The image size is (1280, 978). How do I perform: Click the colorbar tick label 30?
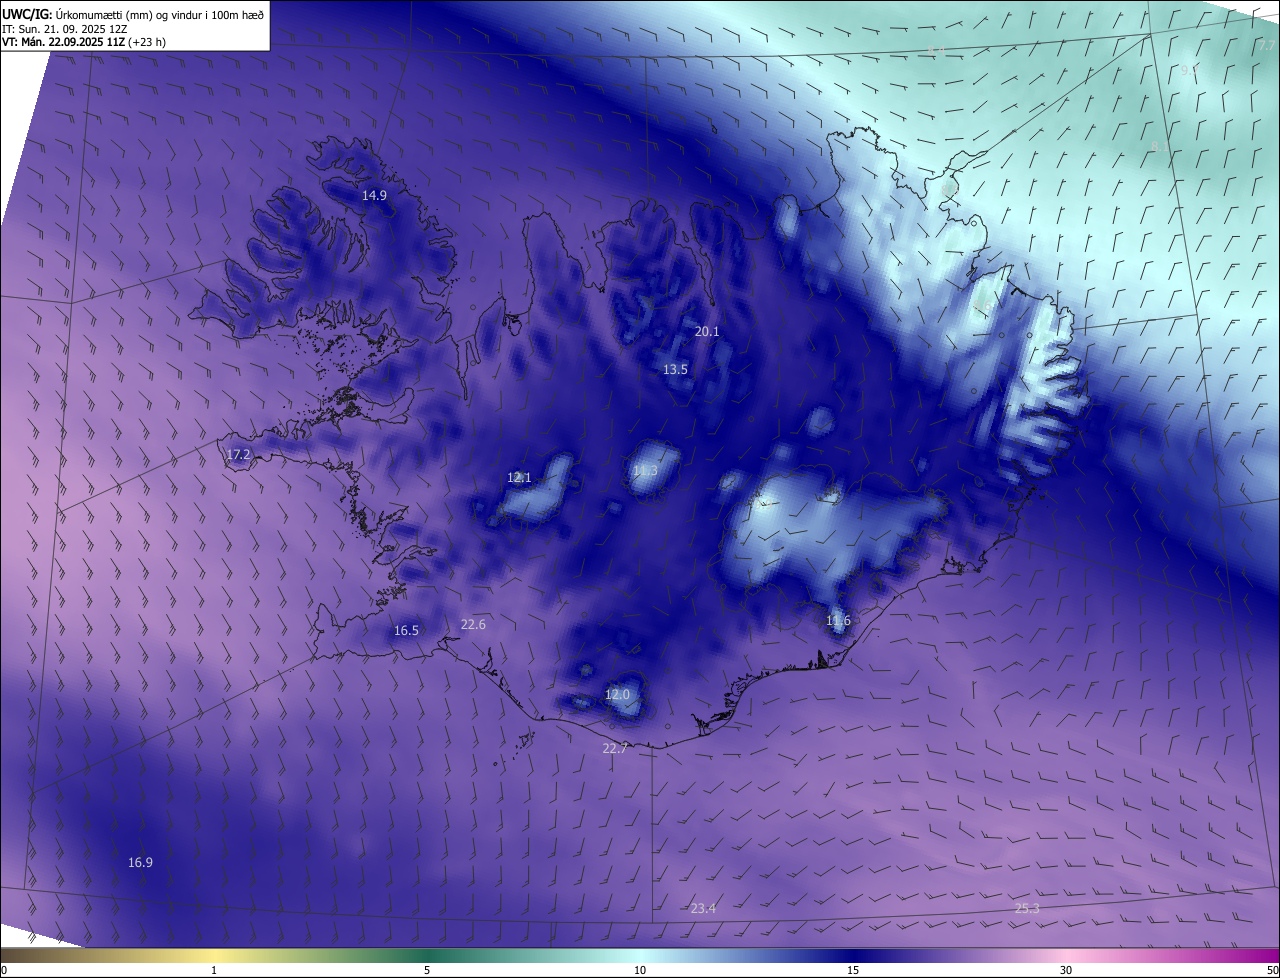1066,970
